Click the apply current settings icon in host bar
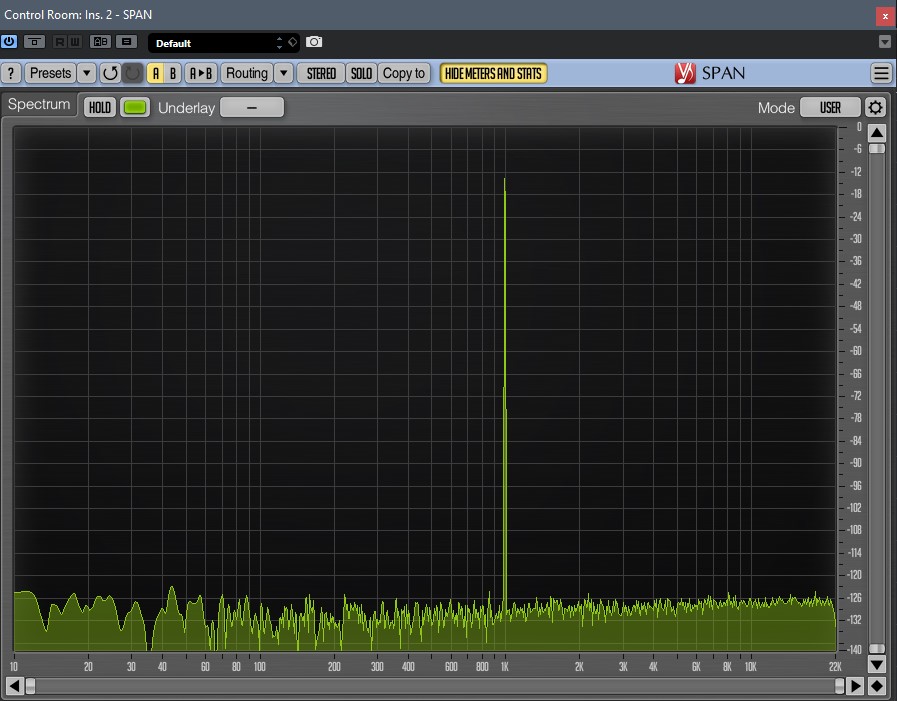The width and height of the screenshot is (897, 701). click(127, 42)
